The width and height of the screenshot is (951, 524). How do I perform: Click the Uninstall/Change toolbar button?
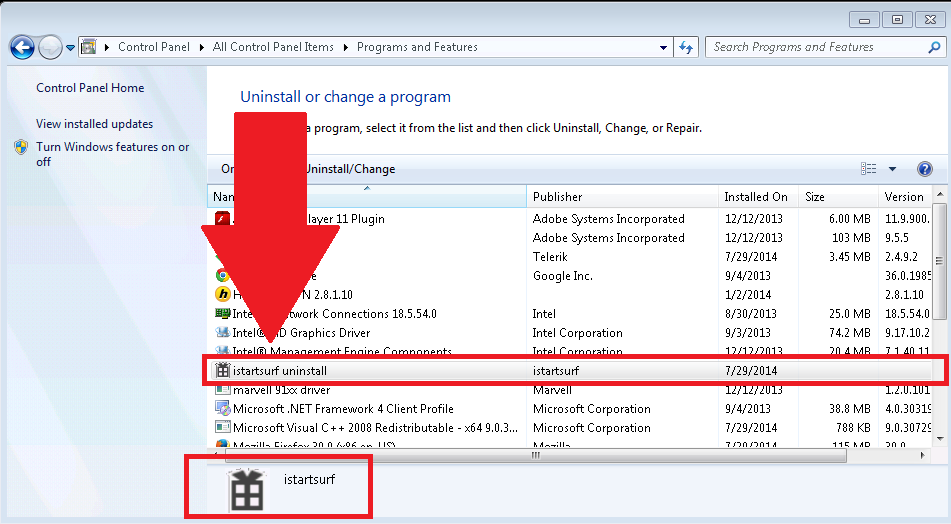tap(349, 169)
